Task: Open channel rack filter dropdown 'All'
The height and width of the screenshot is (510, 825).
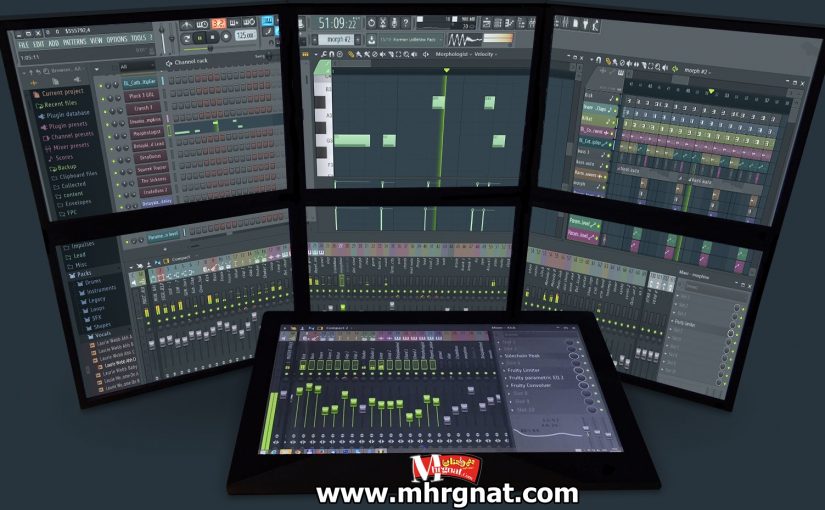Action: click(x=136, y=67)
